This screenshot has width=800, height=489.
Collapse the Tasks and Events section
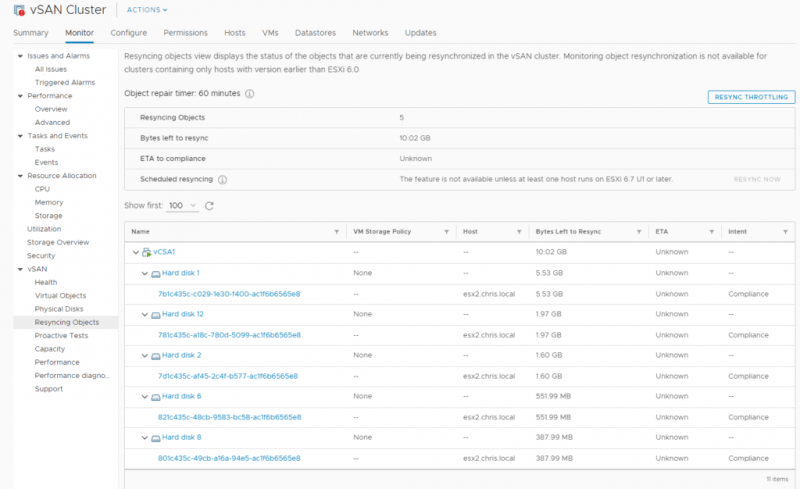point(20,136)
